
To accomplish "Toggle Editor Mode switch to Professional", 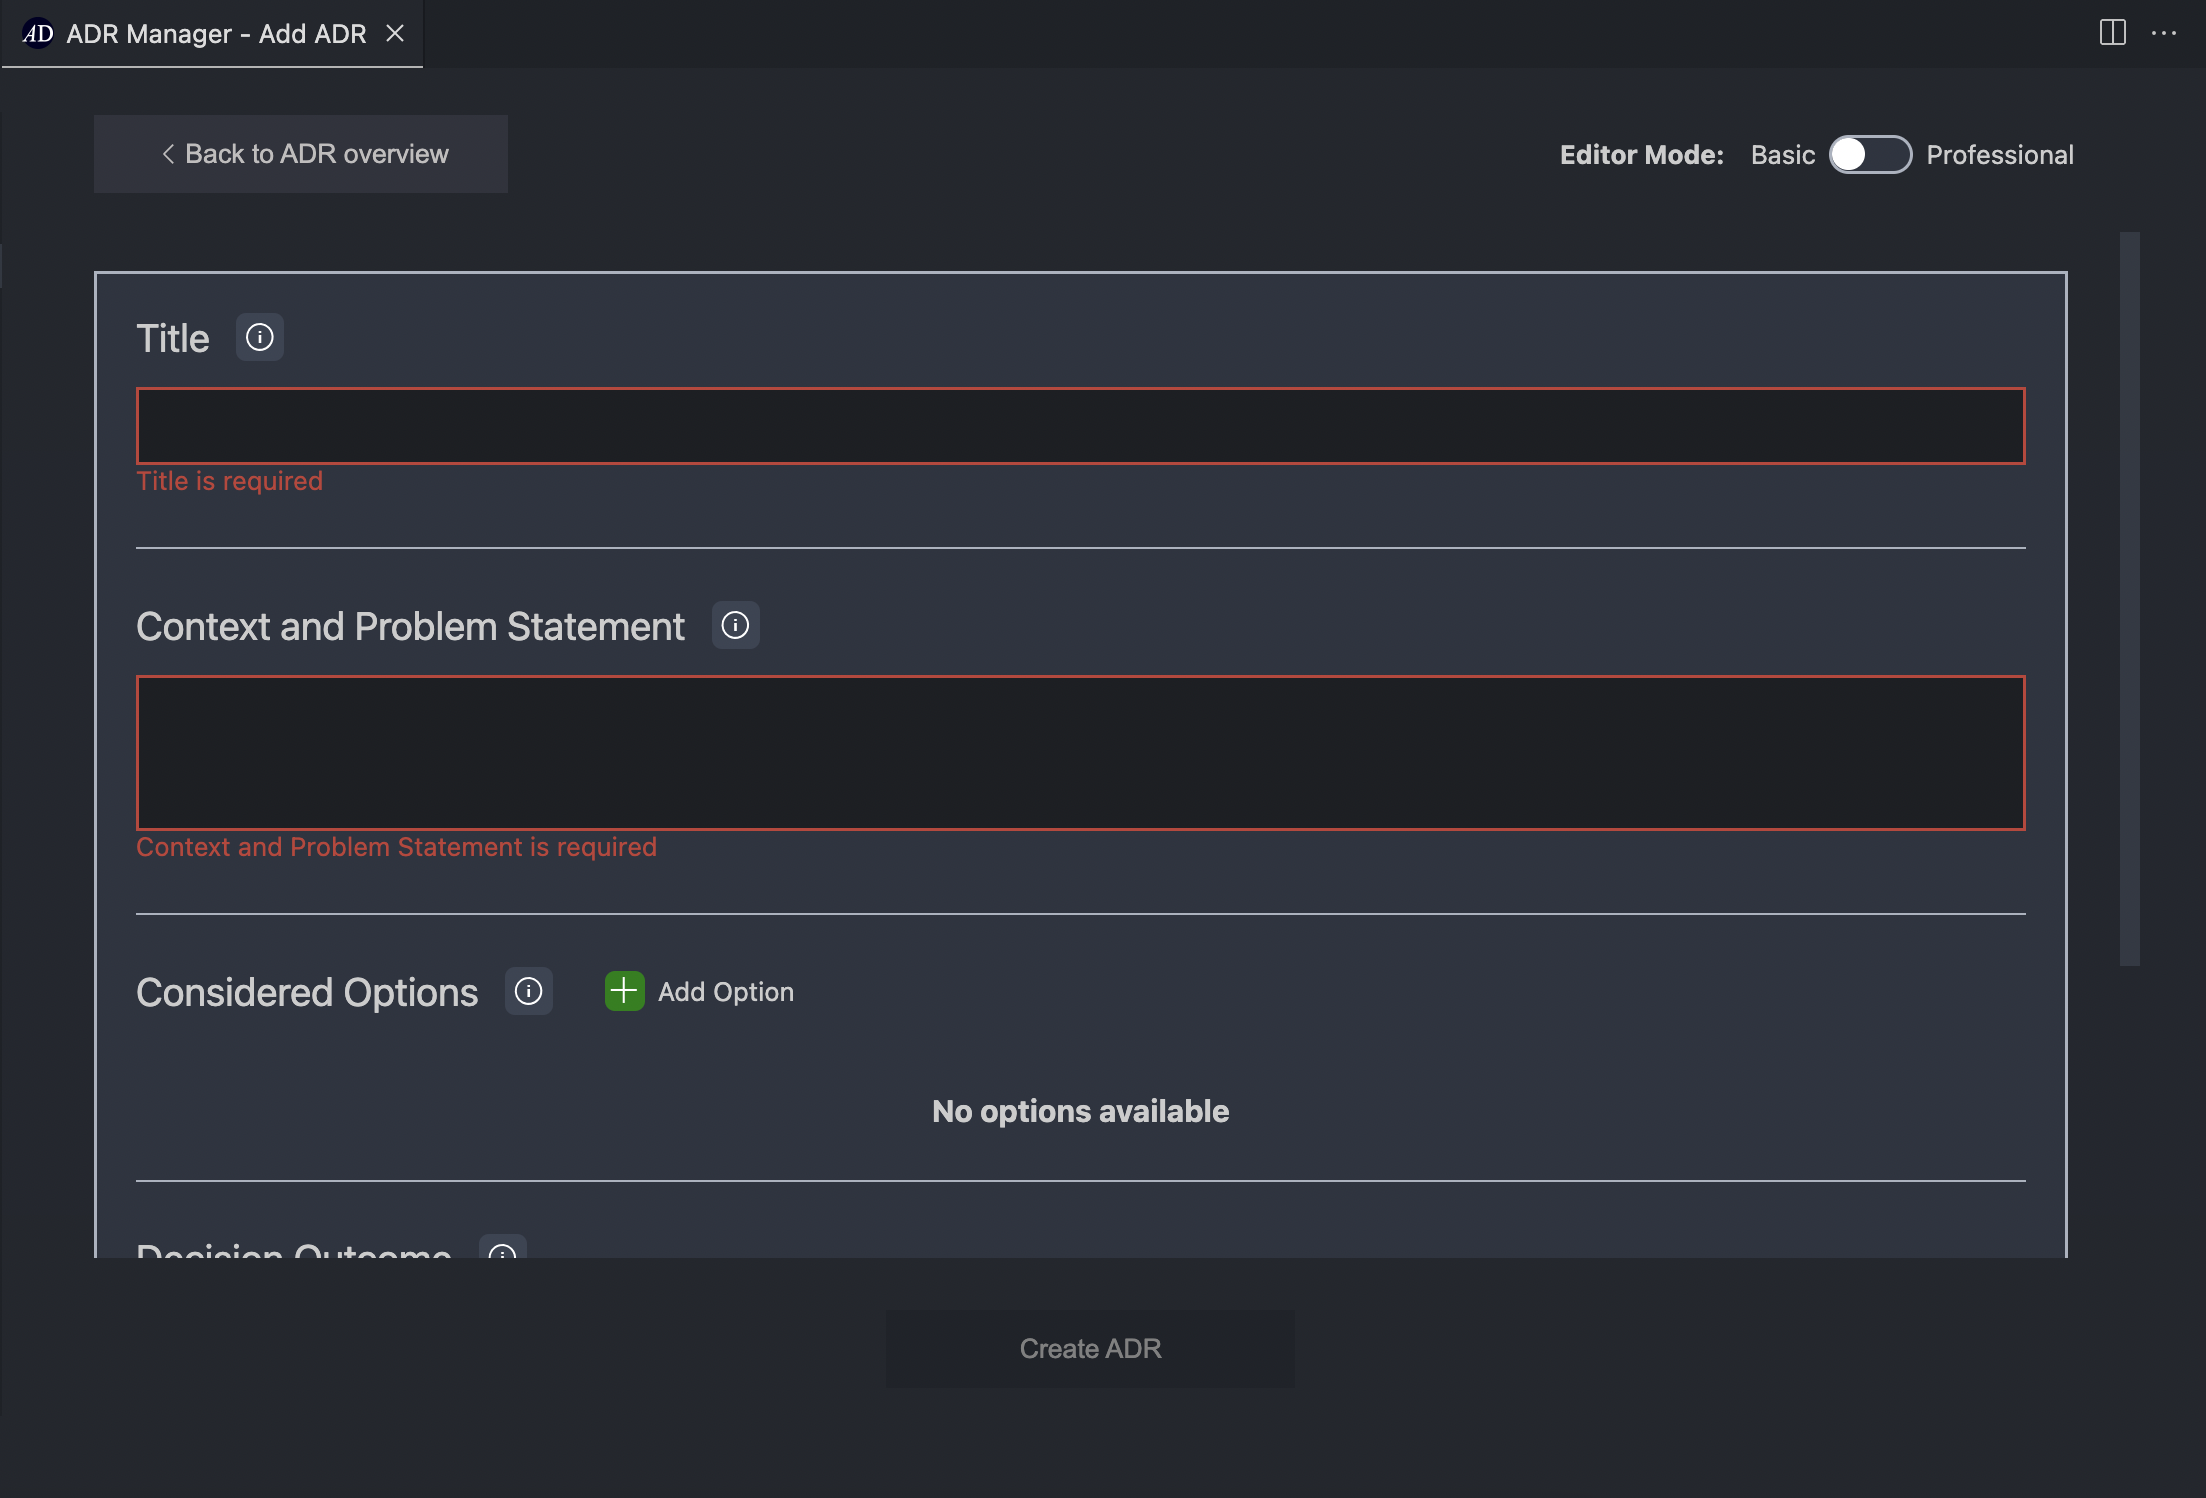I will (1870, 155).
